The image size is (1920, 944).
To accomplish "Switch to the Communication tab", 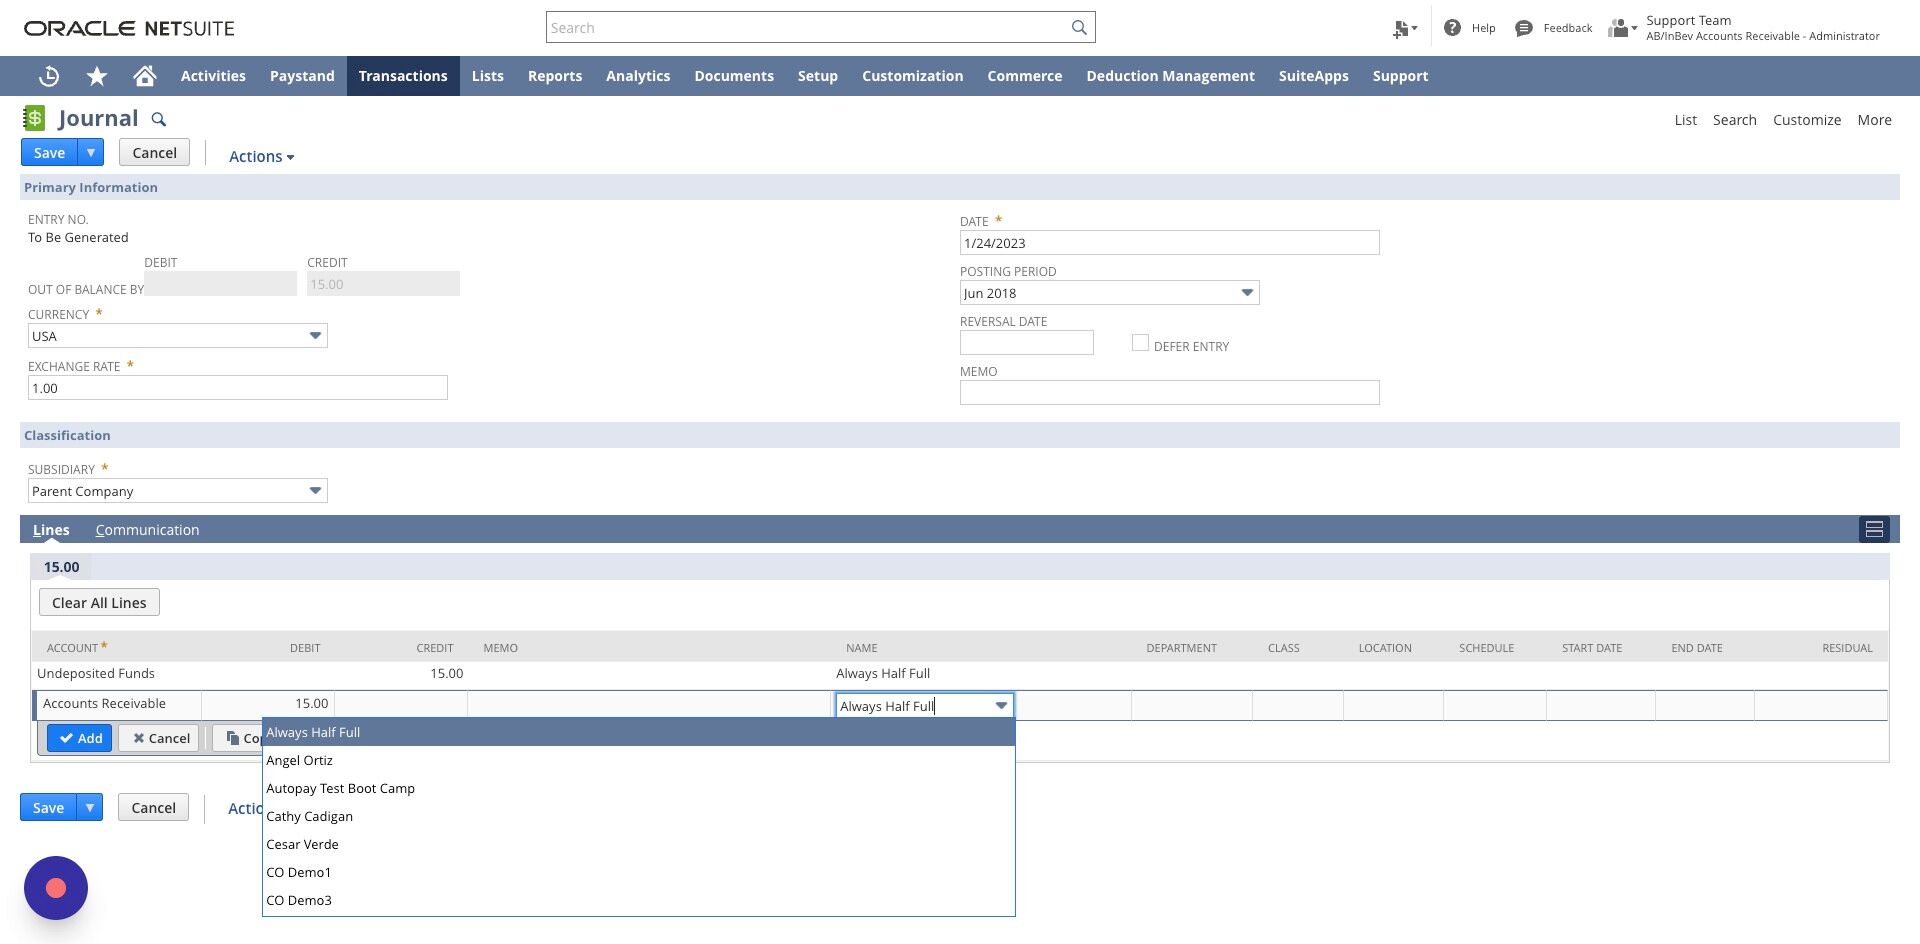I will 147,530.
